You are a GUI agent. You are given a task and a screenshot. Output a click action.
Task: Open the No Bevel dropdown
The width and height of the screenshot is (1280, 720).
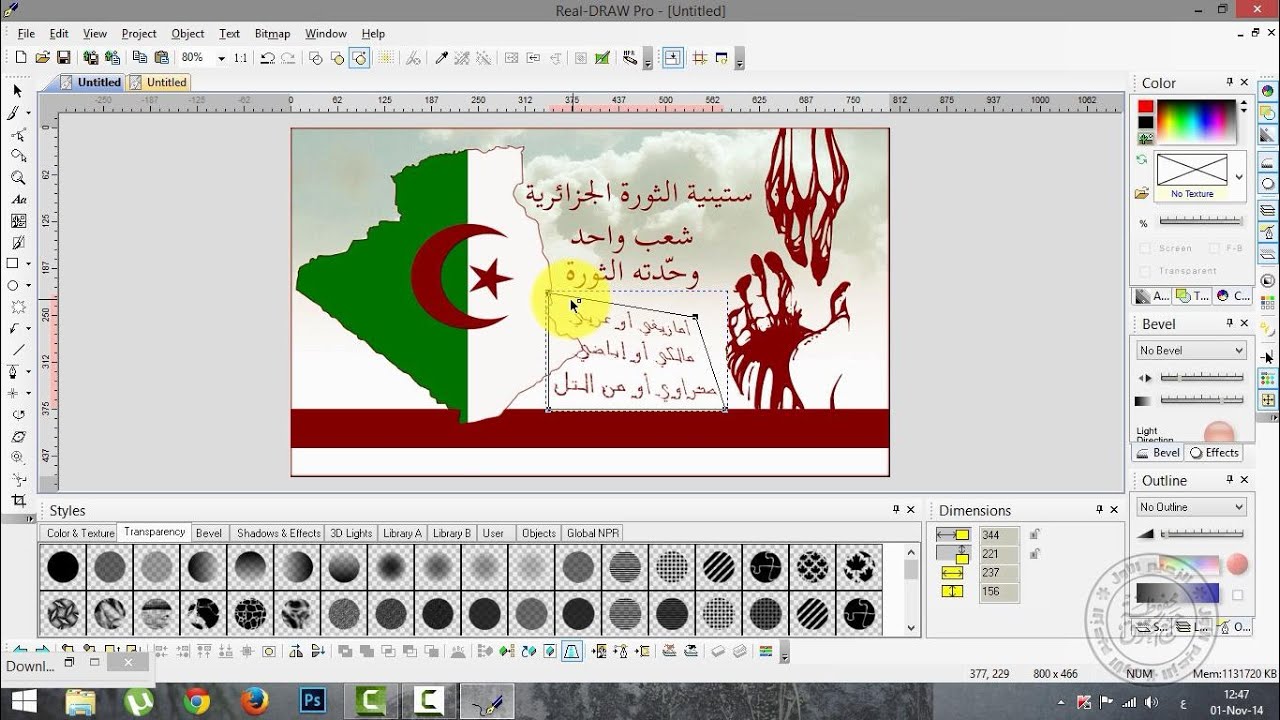pyautogui.click(x=1191, y=350)
